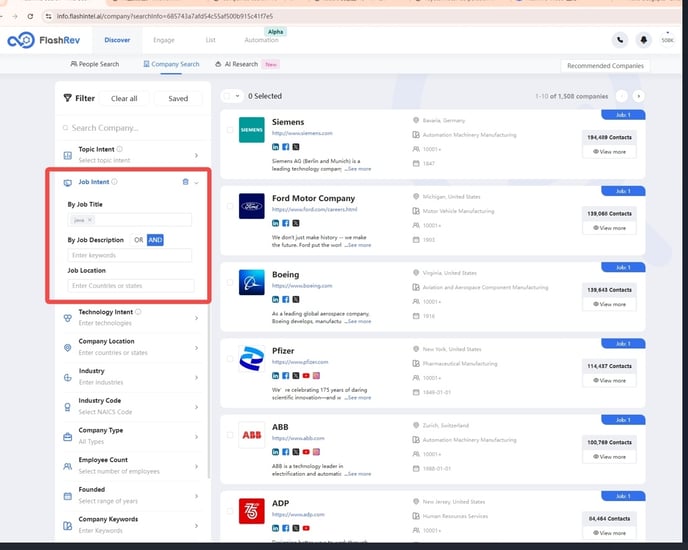The image size is (688, 550).
Task: Go to previous page of company results
Action: pyautogui.click(x=621, y=96)
